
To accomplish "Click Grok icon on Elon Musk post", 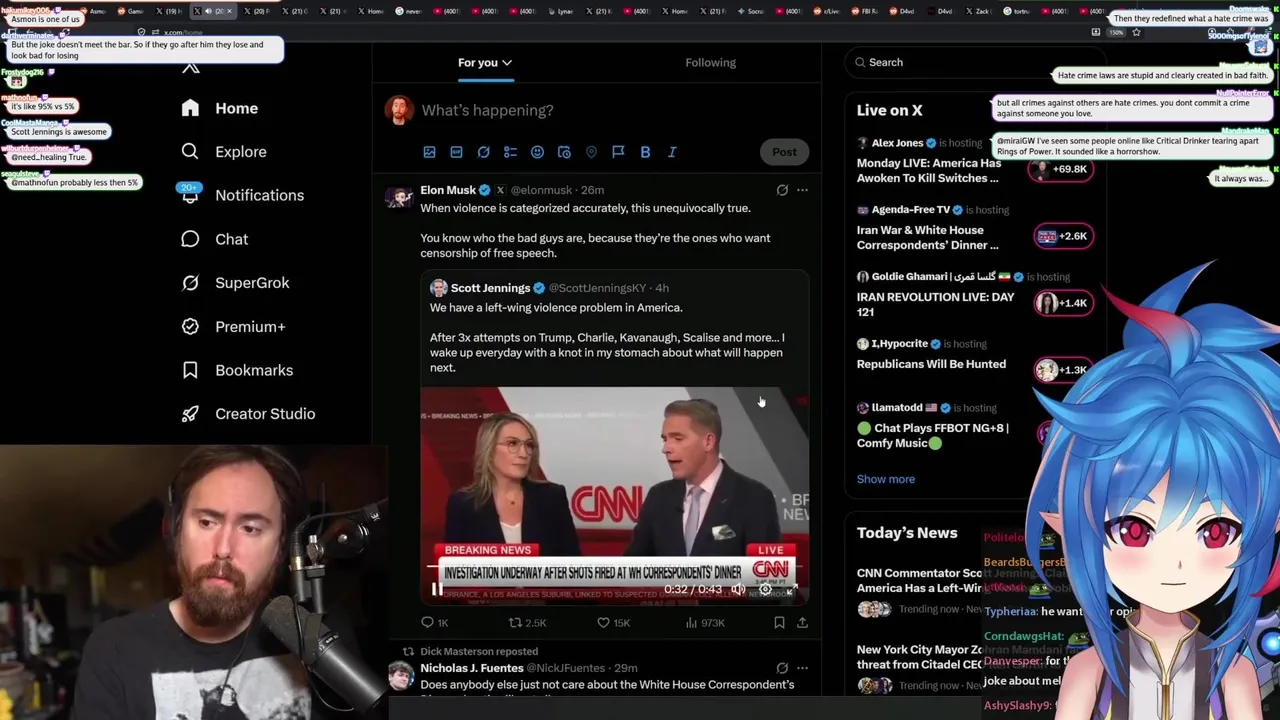I will click(x=782, y=190).
